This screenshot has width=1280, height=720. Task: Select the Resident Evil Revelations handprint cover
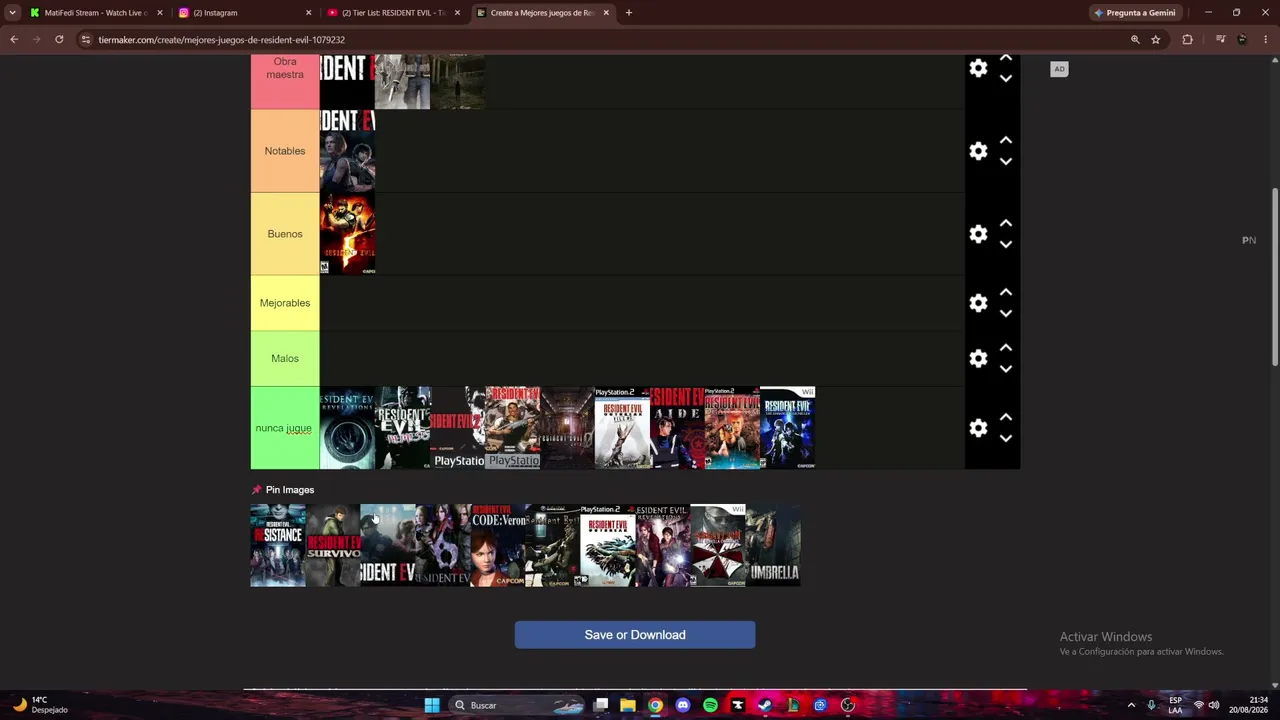coord(347,428)
